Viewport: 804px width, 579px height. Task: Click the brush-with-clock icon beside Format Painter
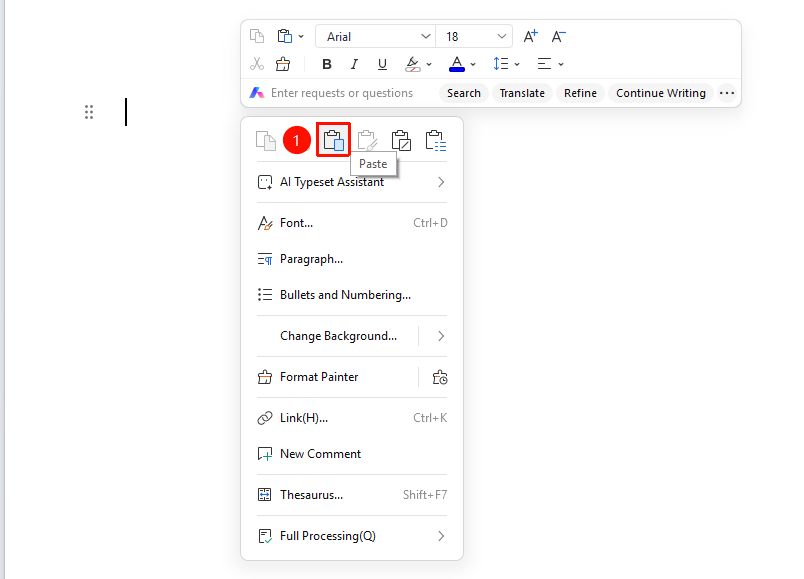(x=440, y=377)
